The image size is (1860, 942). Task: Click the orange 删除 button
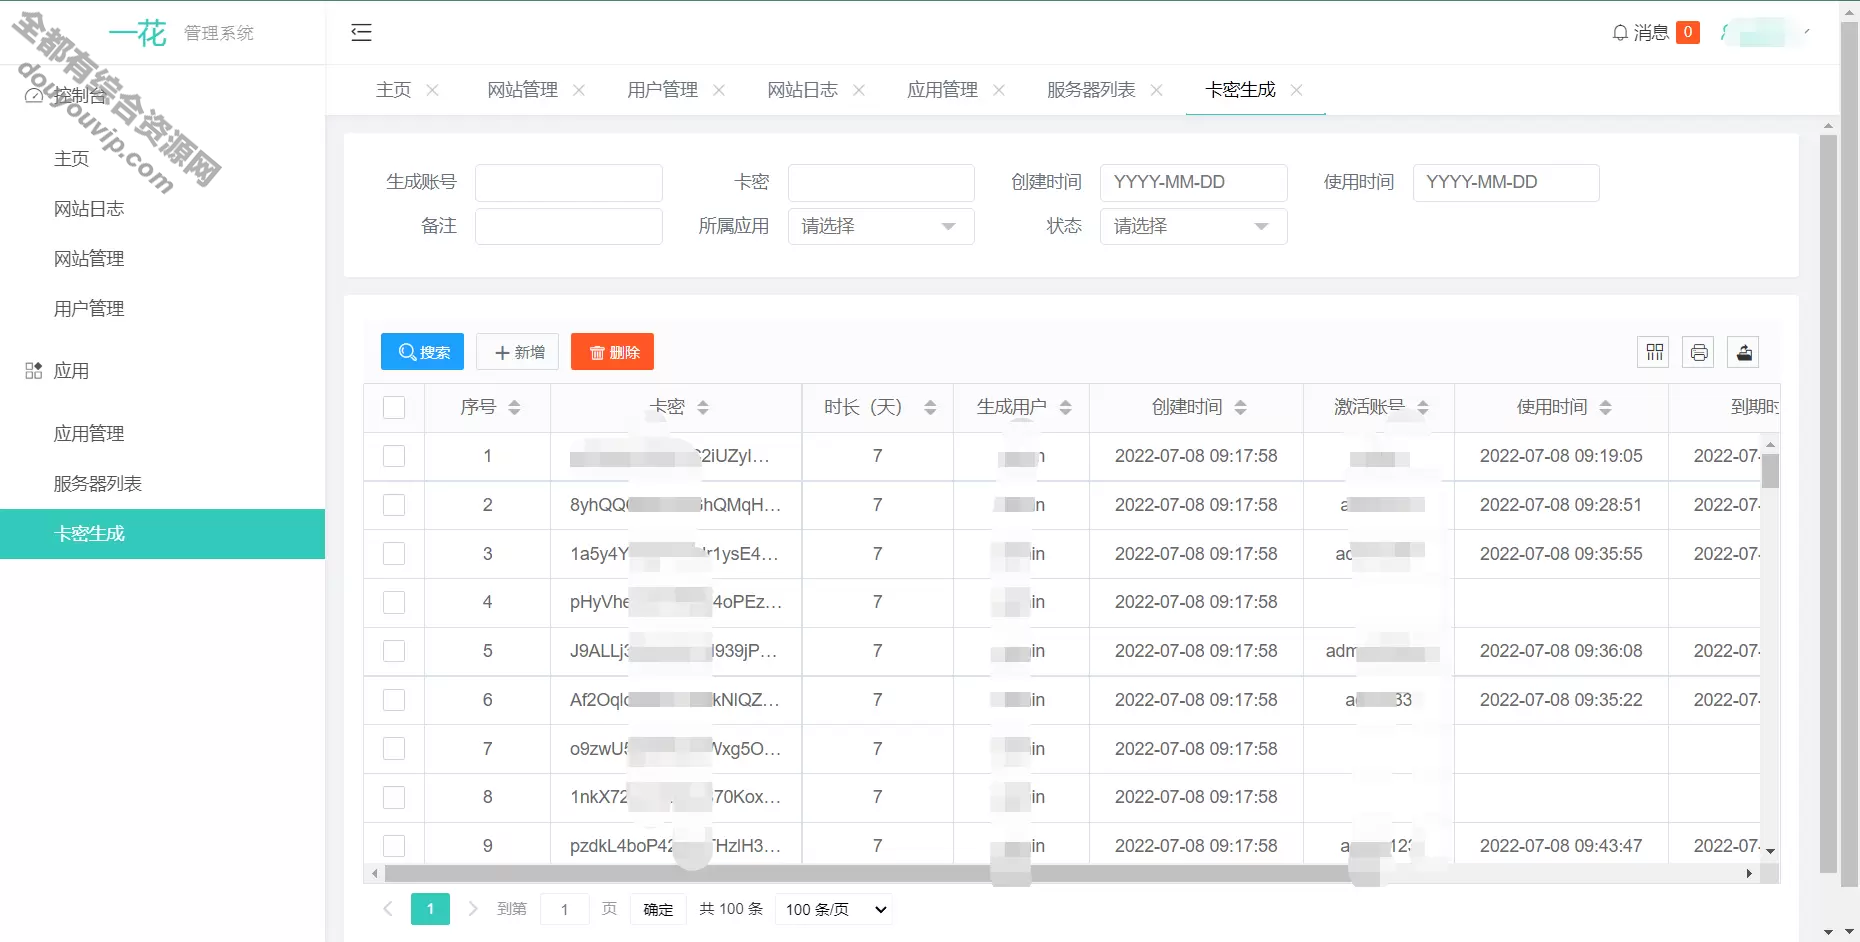click(612, 352)
